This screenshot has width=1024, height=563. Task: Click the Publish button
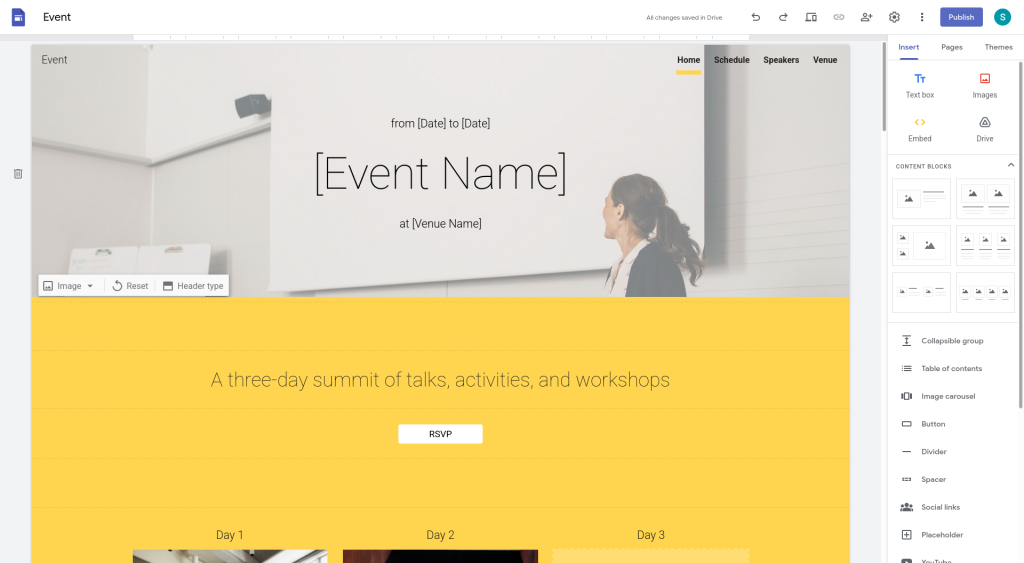click(x=961, y=17)
